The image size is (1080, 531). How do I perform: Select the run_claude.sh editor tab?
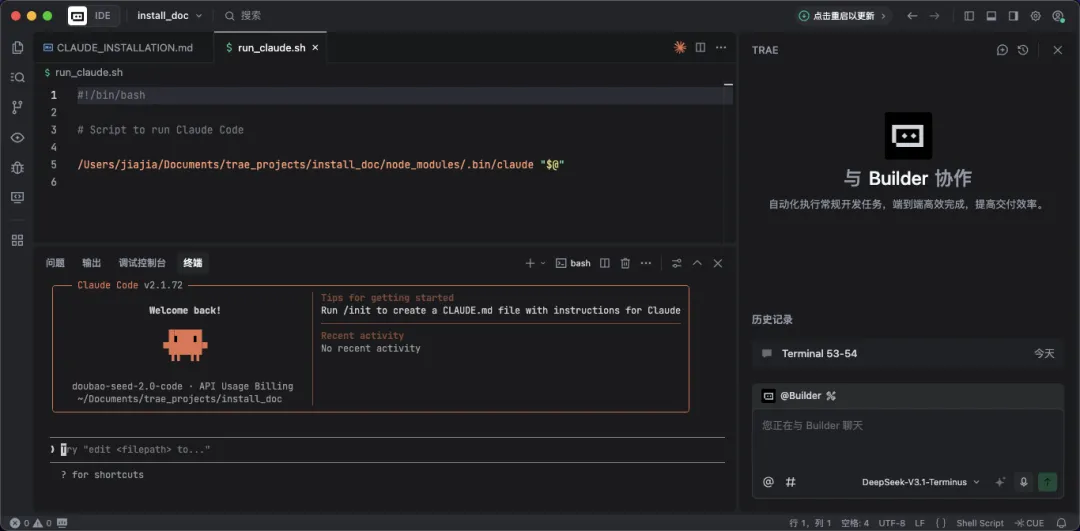tap(271, 48)
